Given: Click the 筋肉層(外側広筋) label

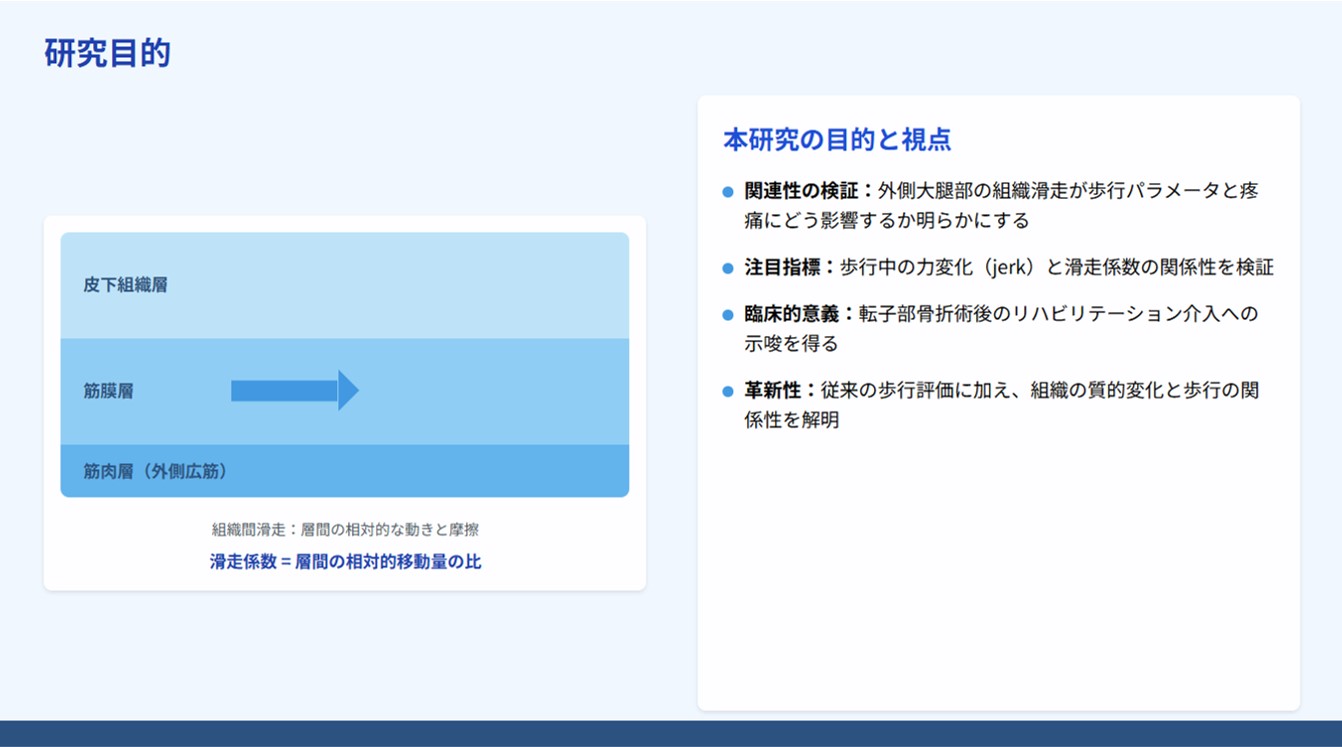Looking at the screenshot, I should pyautogui.click(x=155, y=471).
